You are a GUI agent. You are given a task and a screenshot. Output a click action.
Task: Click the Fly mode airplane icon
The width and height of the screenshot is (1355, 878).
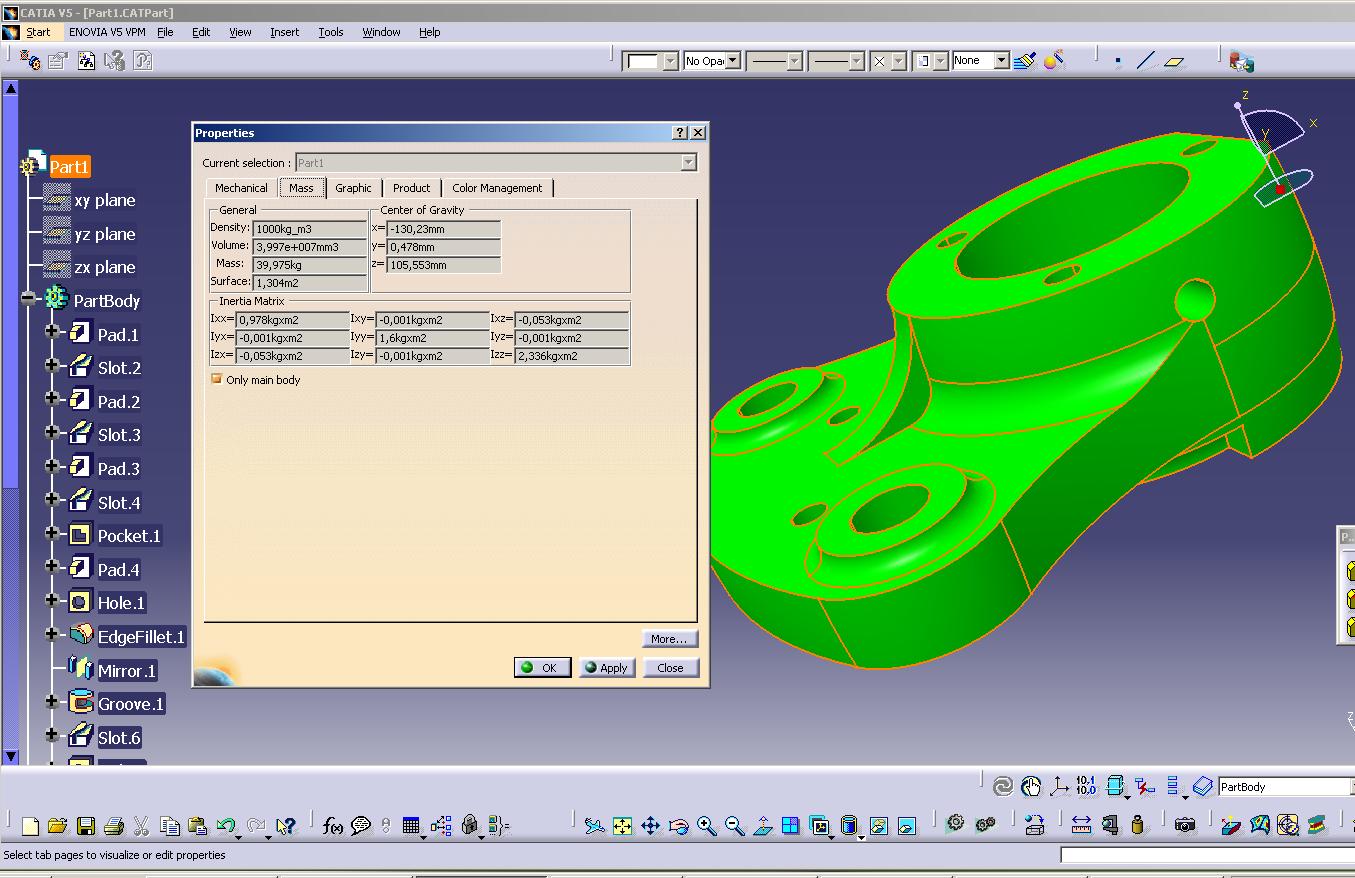pyautogui.click(x=594, y=826)
